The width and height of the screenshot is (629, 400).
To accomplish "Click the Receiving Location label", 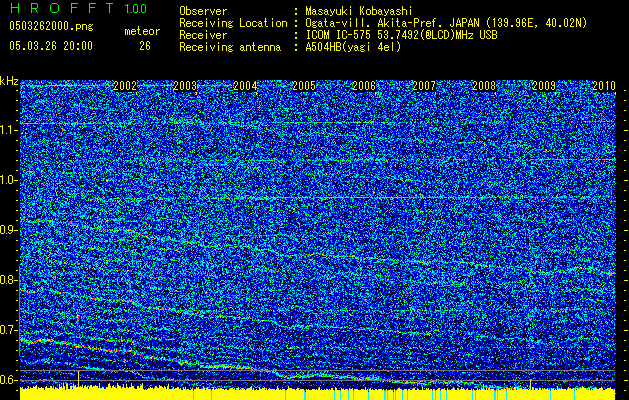I will tap(233, 23).
